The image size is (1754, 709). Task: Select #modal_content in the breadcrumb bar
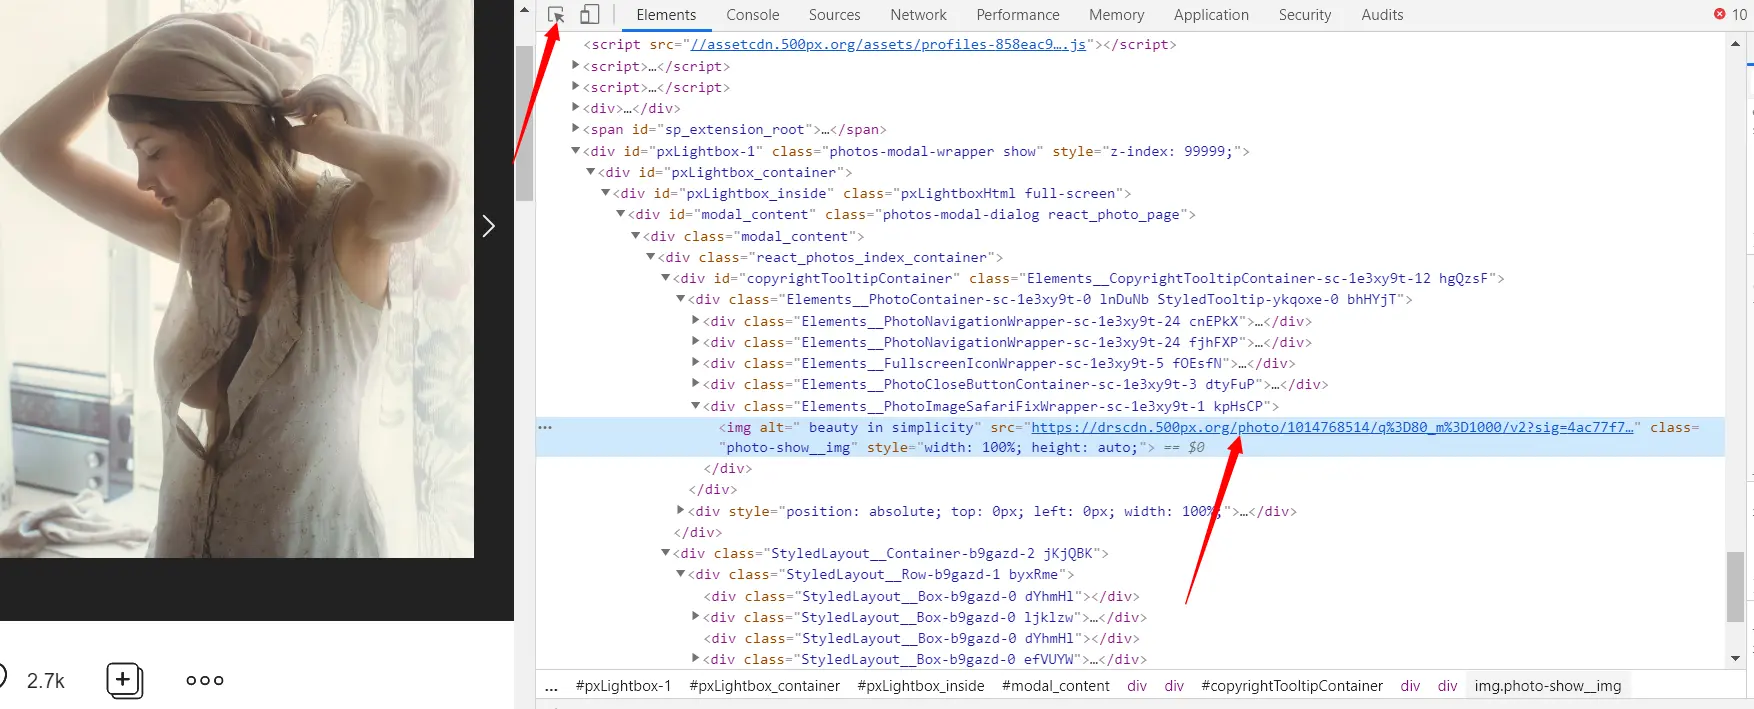coord(1055,686)
